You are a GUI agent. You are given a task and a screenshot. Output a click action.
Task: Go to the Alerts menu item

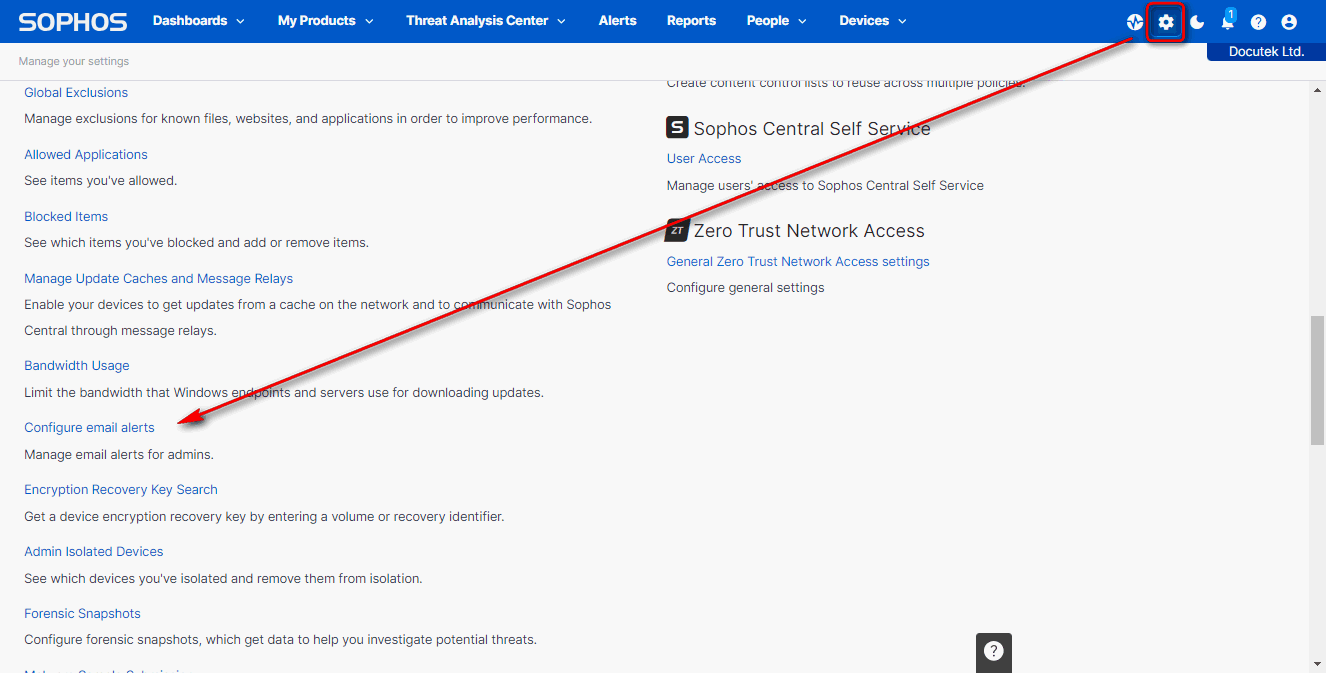[618, 21]
